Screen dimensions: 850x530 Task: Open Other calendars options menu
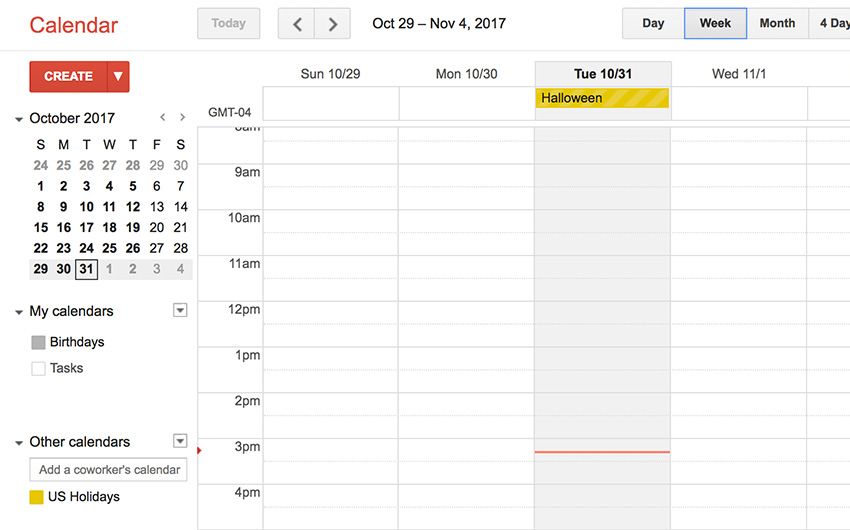click(x=180, y=441)
